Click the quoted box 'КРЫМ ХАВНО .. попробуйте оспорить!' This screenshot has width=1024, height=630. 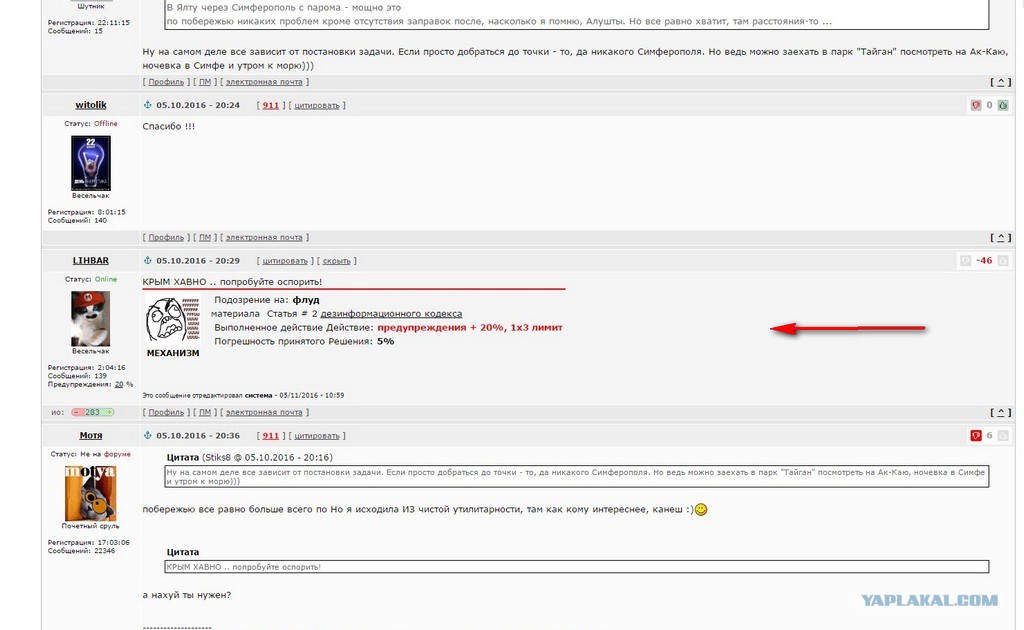577,567
